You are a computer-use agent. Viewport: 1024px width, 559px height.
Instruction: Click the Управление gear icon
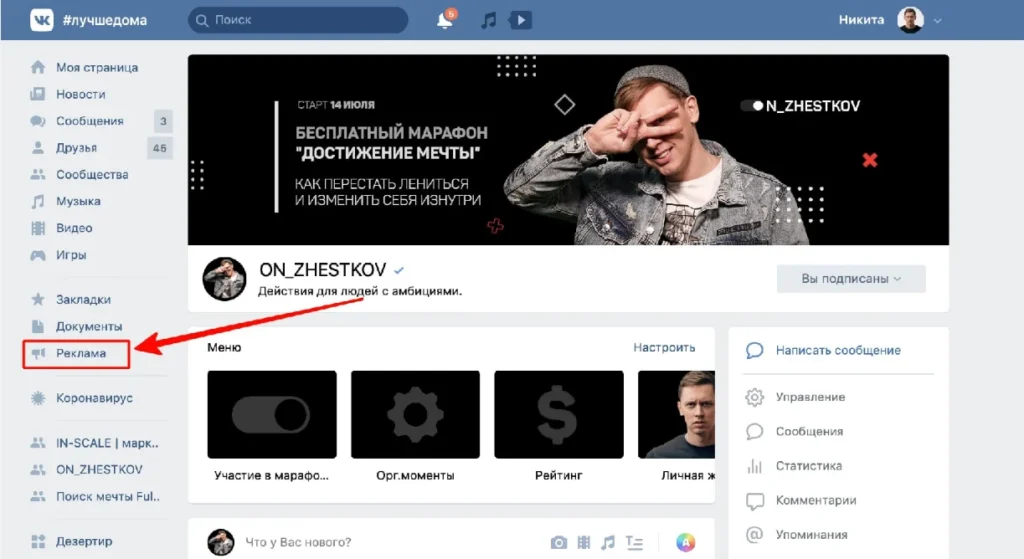[754, 397]
